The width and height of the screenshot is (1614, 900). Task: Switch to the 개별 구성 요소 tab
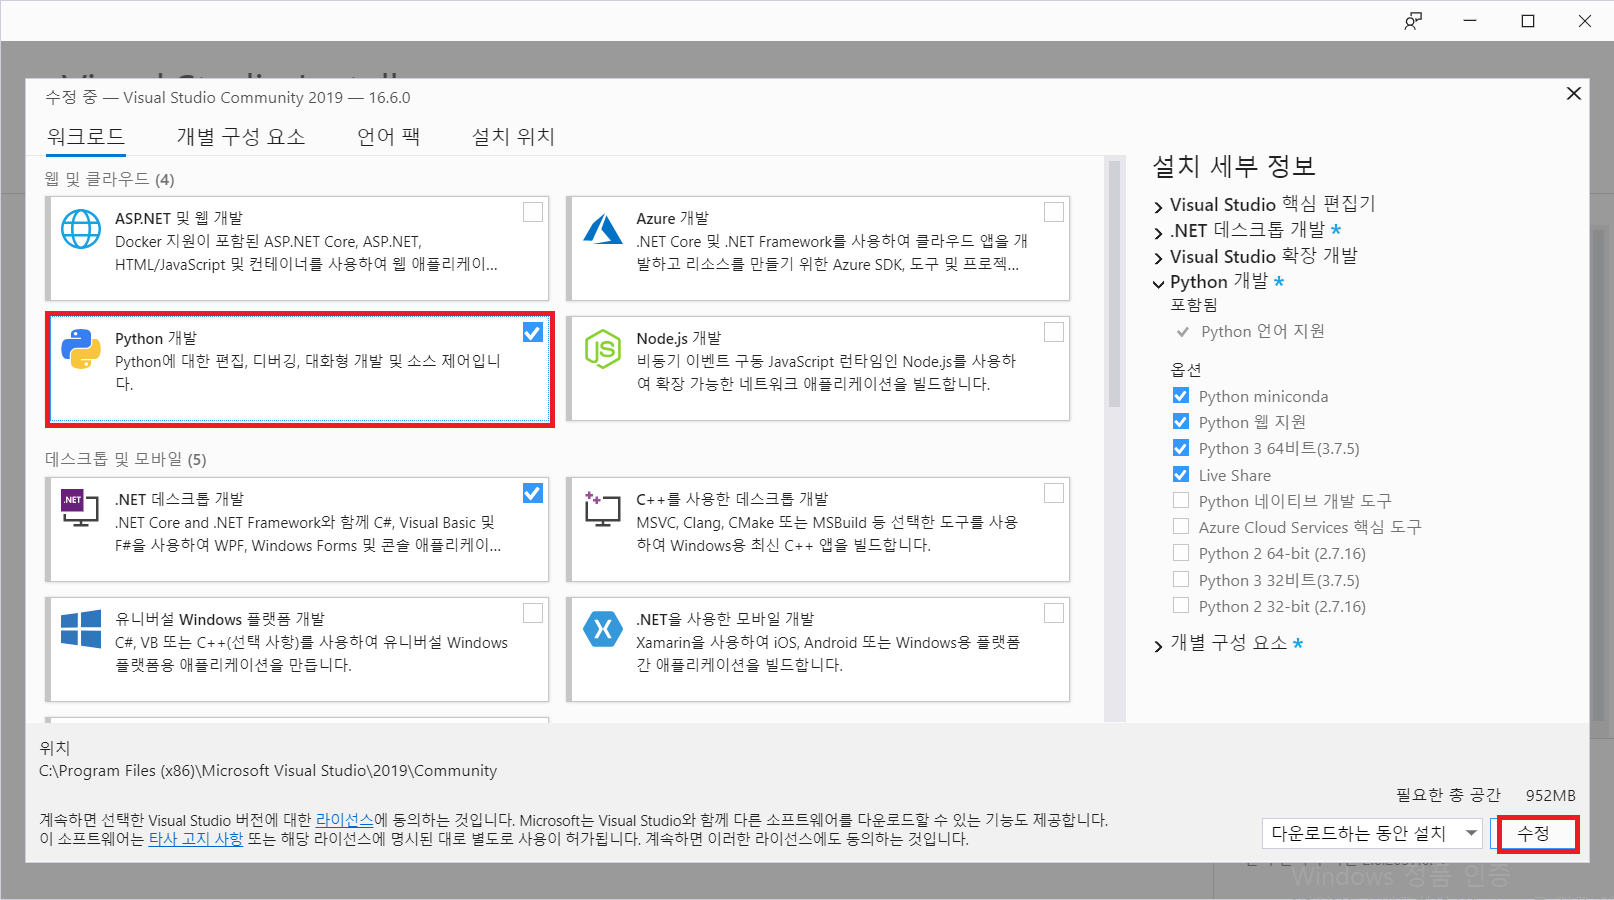tap(241, 137)
